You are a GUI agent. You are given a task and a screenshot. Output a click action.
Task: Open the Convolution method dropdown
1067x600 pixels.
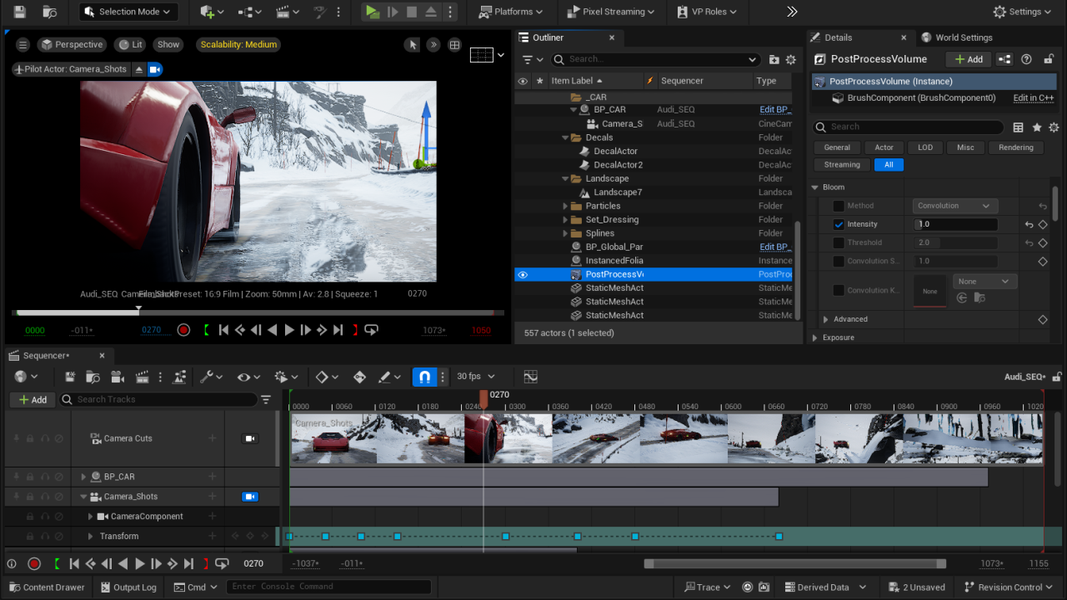click(954, 206)
